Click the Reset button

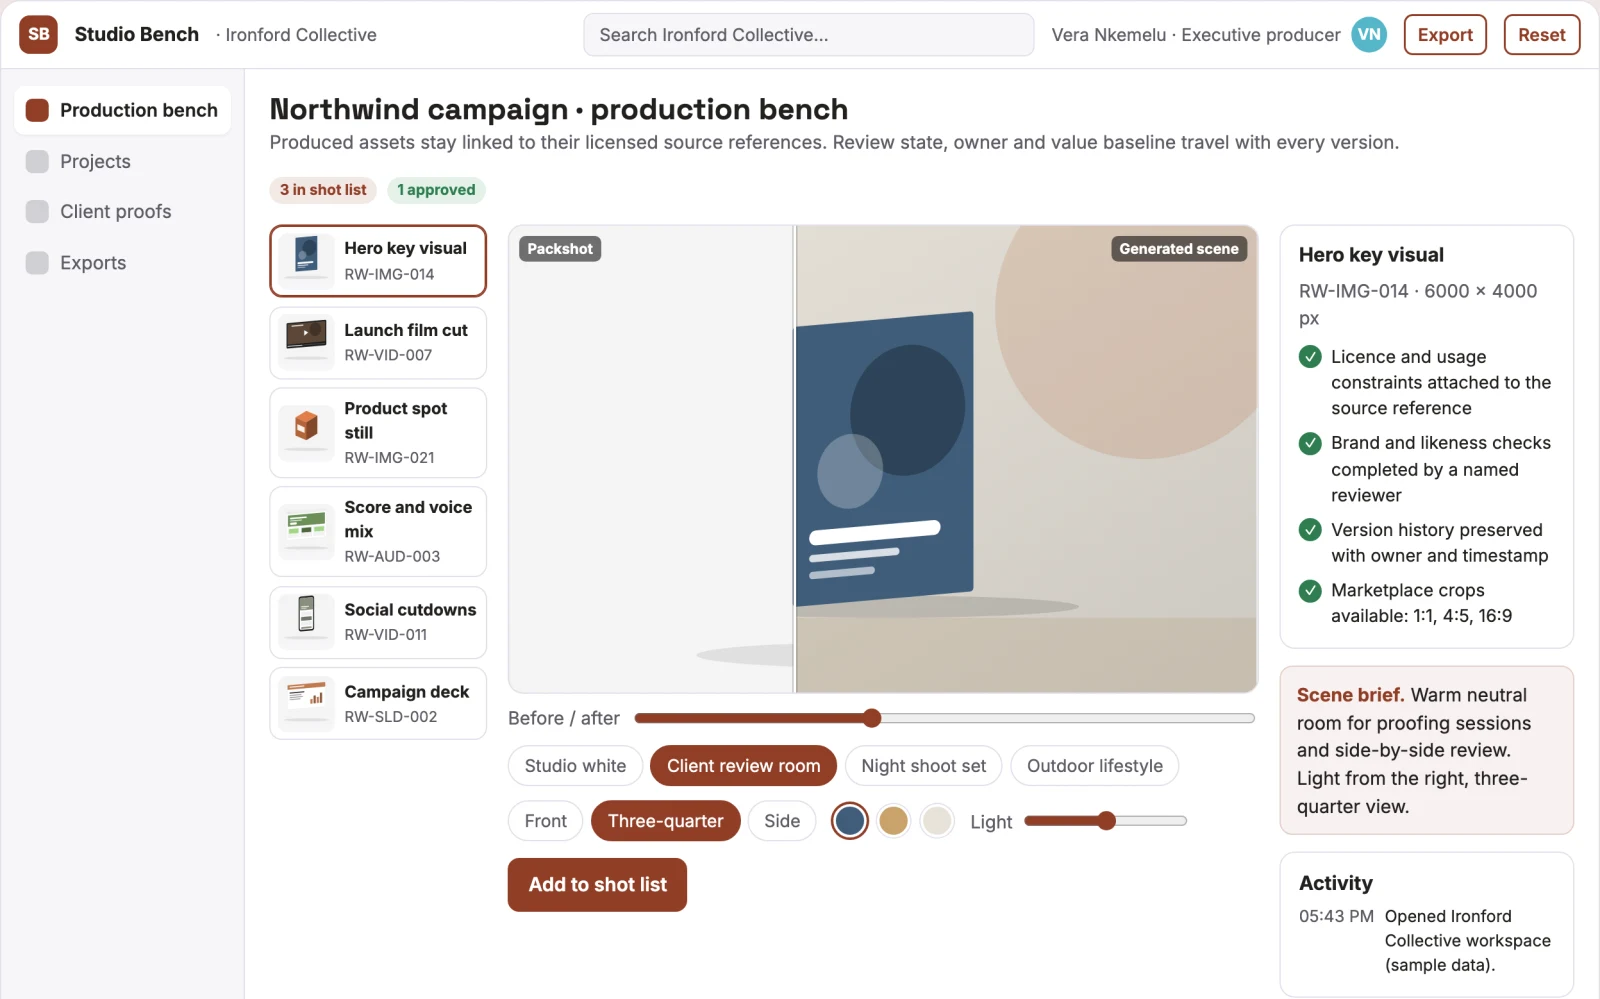tap(1541, 34)
